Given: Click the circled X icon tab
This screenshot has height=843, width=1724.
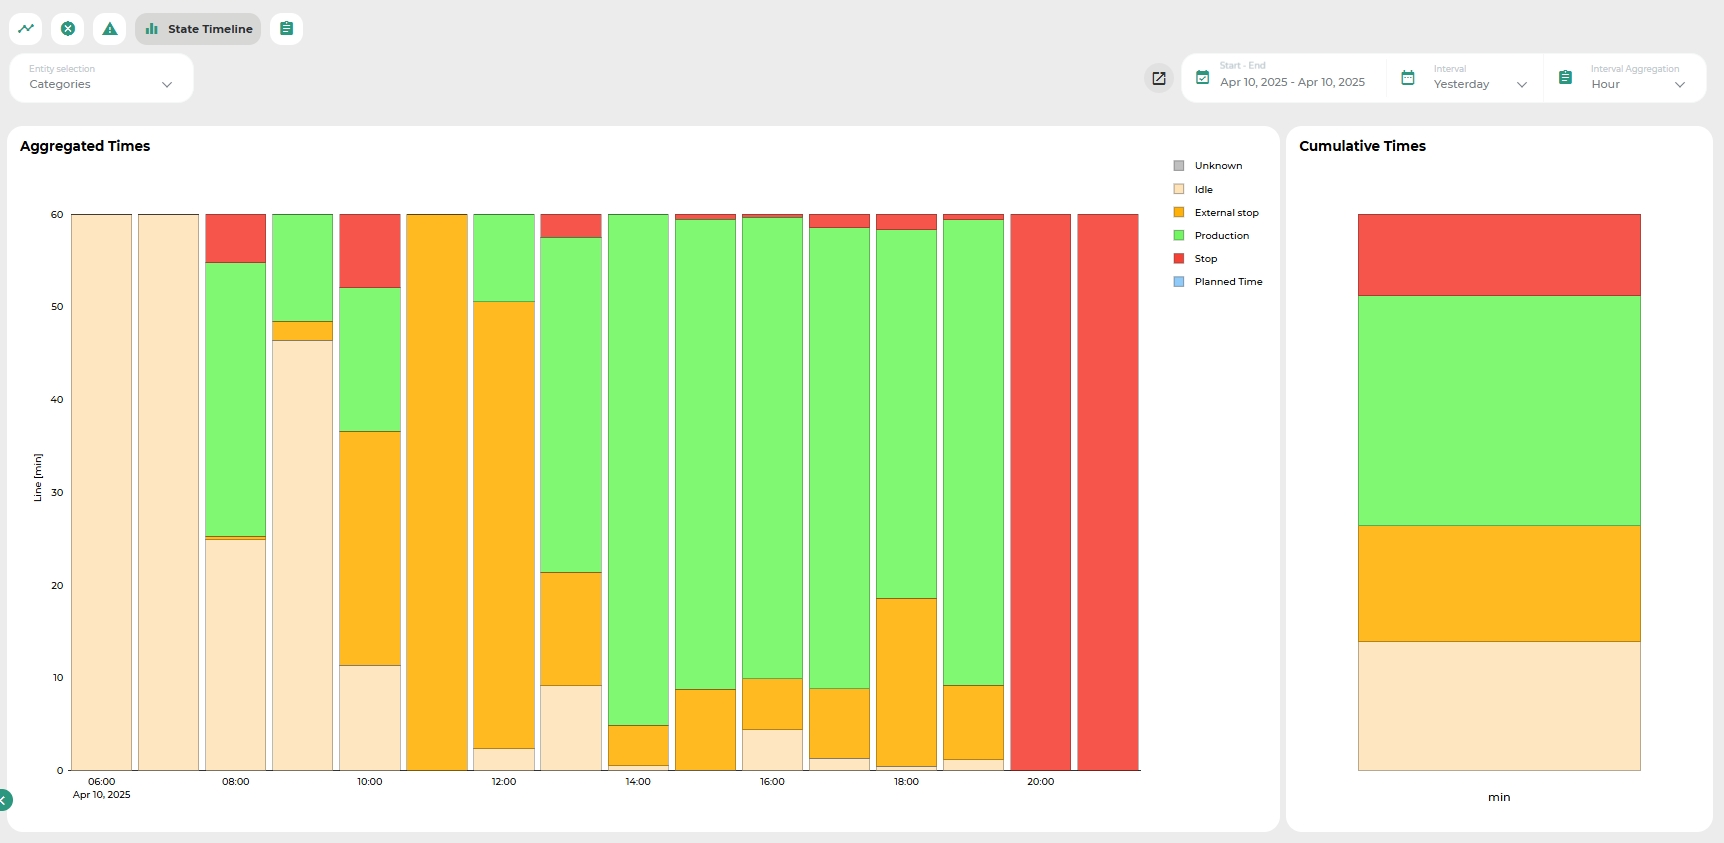Looking at the screenshot, I should (x=68, y=29).
